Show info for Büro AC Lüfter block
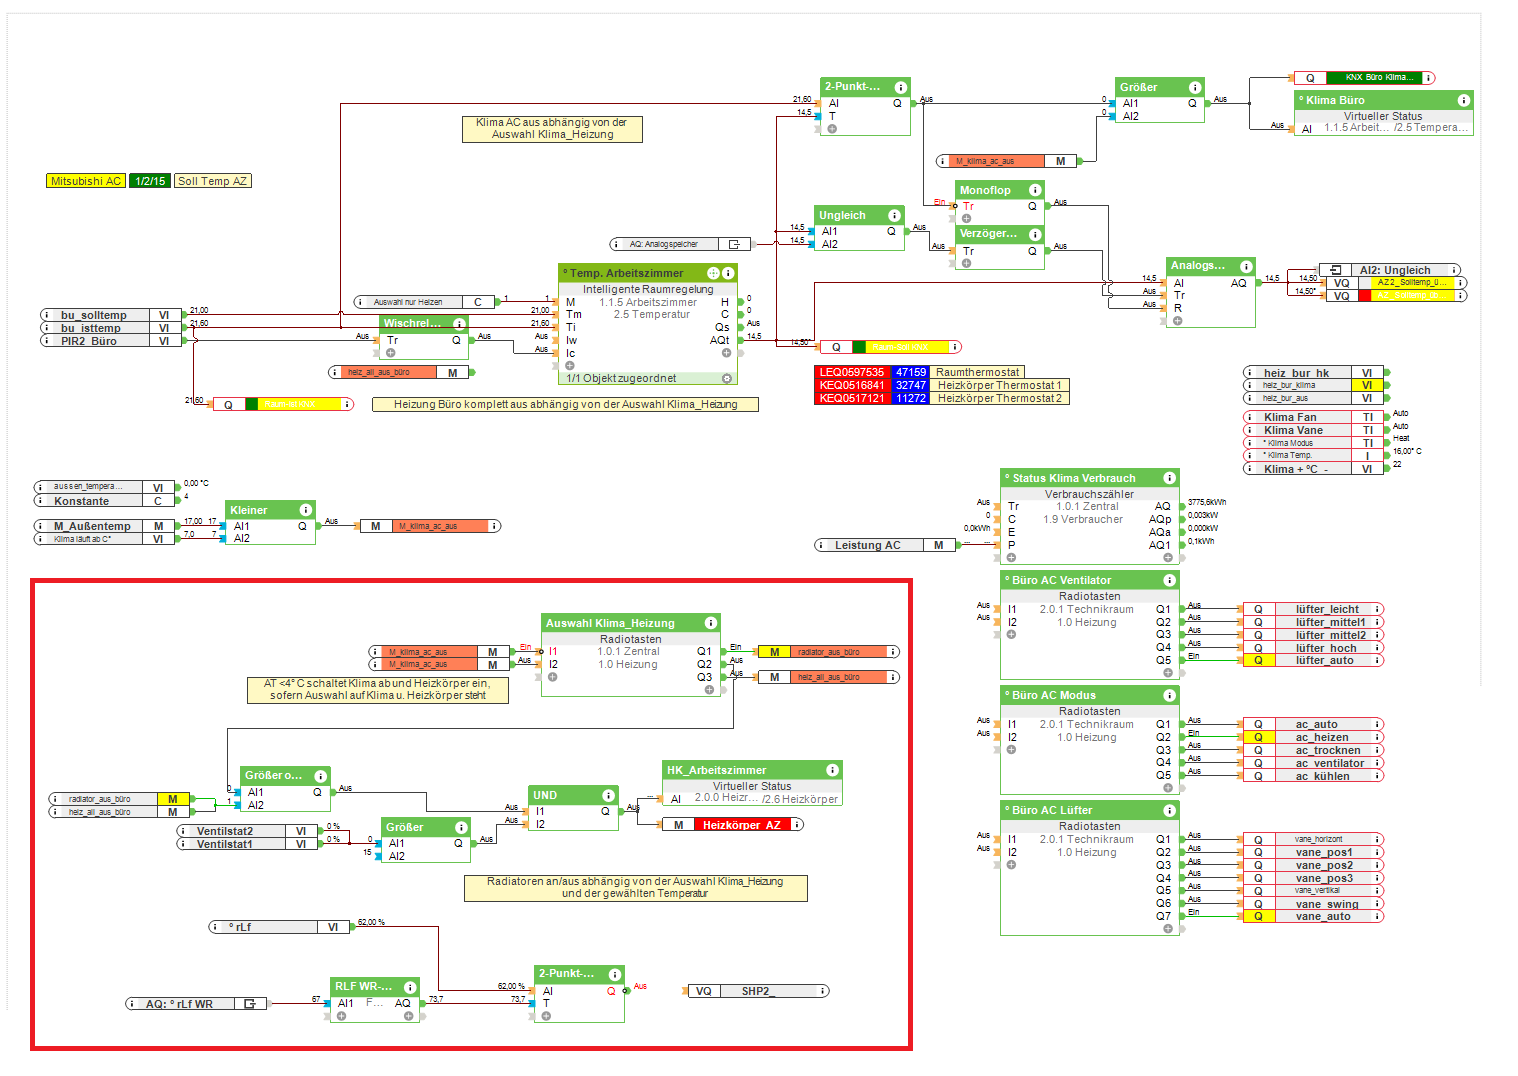1518x1076 pixels. click(x=1169, y=810)
